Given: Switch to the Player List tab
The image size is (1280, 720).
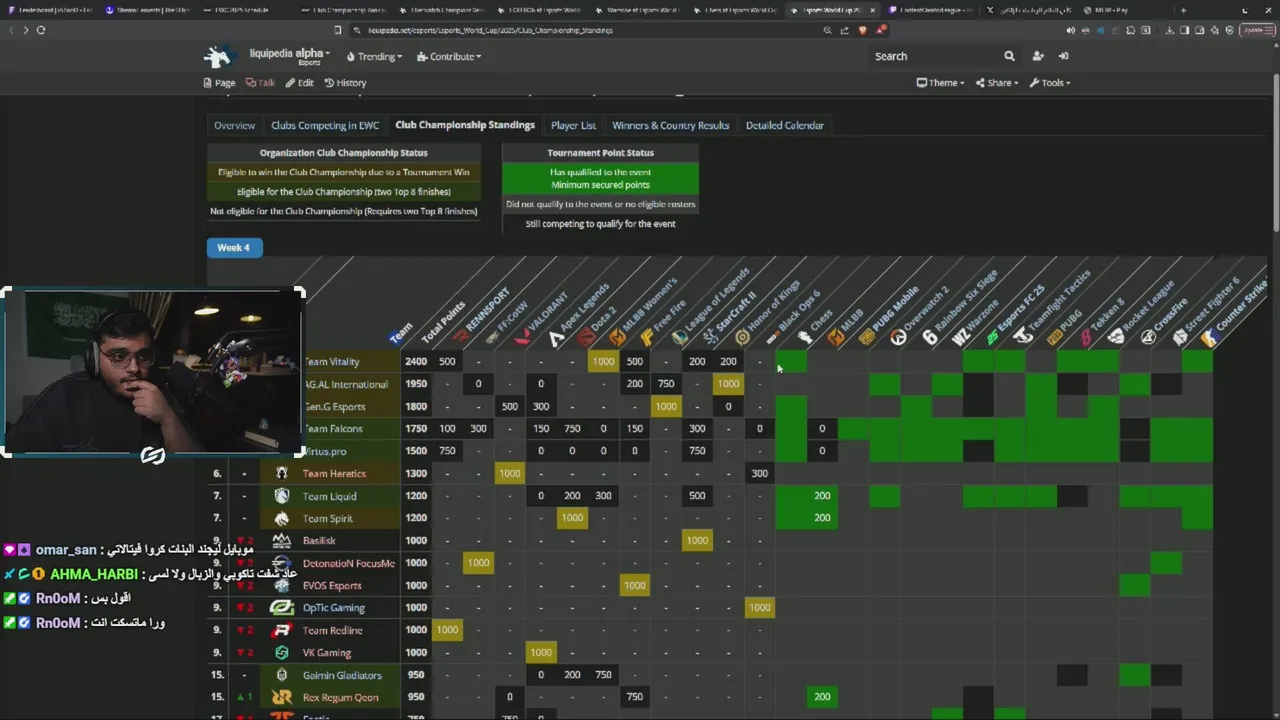Looking at the screenshot, I should coord(573,125).
